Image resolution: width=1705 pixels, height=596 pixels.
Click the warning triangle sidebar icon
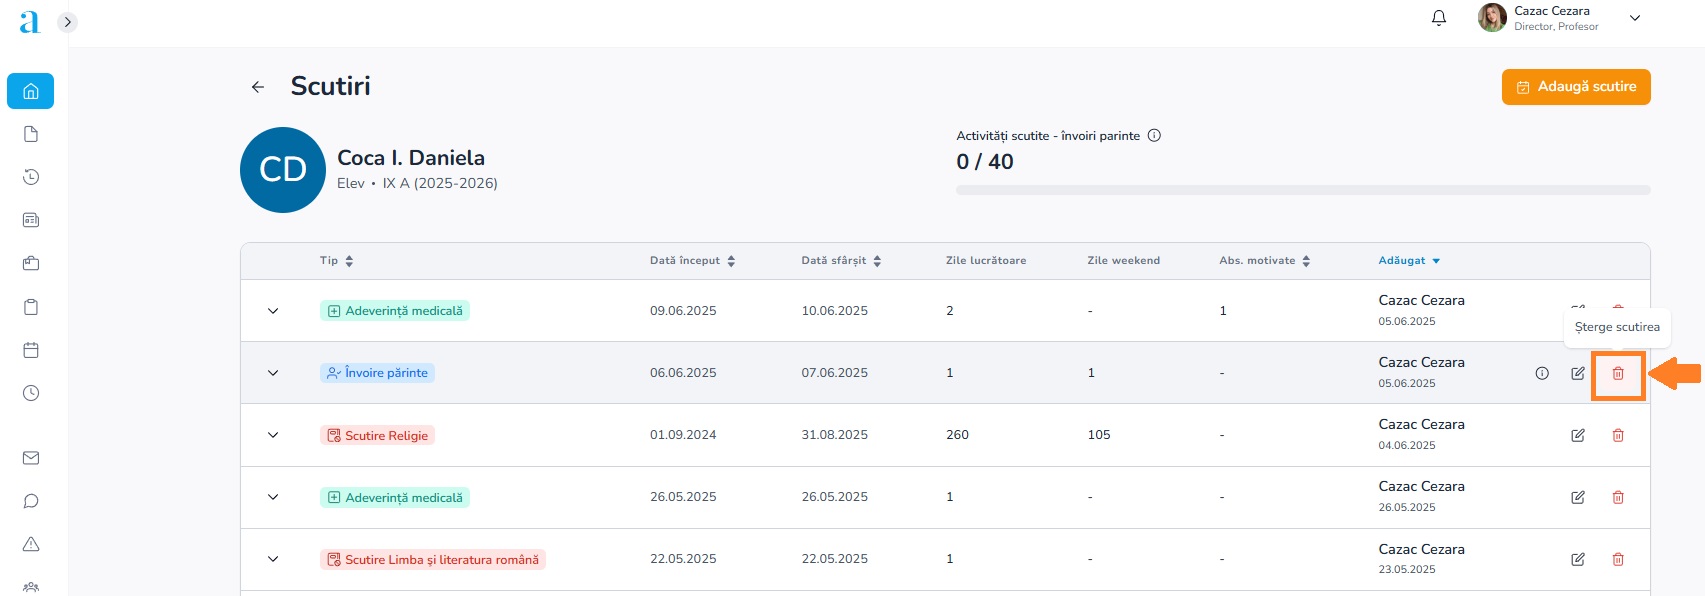pyautogui.click(x=31, y=544)
